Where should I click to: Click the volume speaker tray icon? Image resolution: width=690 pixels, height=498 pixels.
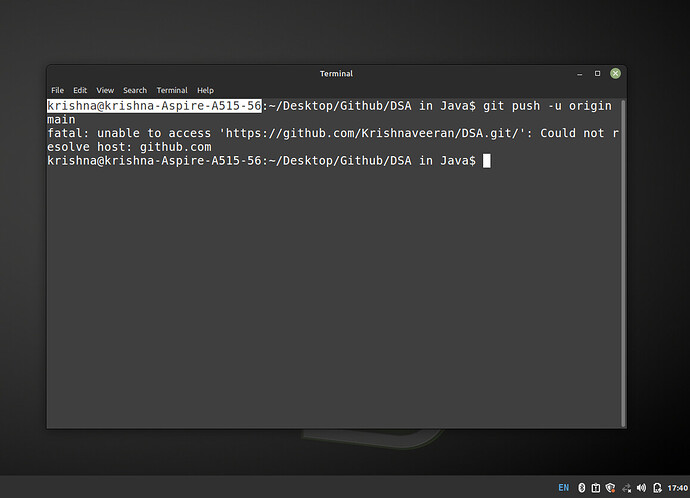point(641,487)
